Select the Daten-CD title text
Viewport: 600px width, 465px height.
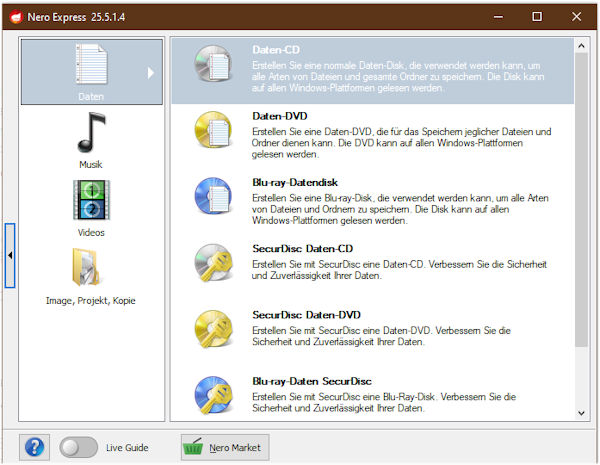276,50
